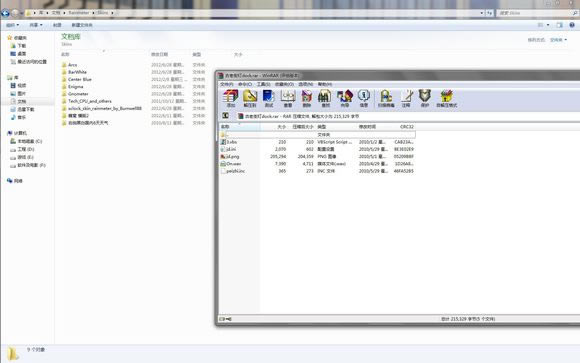Click the change view icon in Explorer

tap(540, 25)
